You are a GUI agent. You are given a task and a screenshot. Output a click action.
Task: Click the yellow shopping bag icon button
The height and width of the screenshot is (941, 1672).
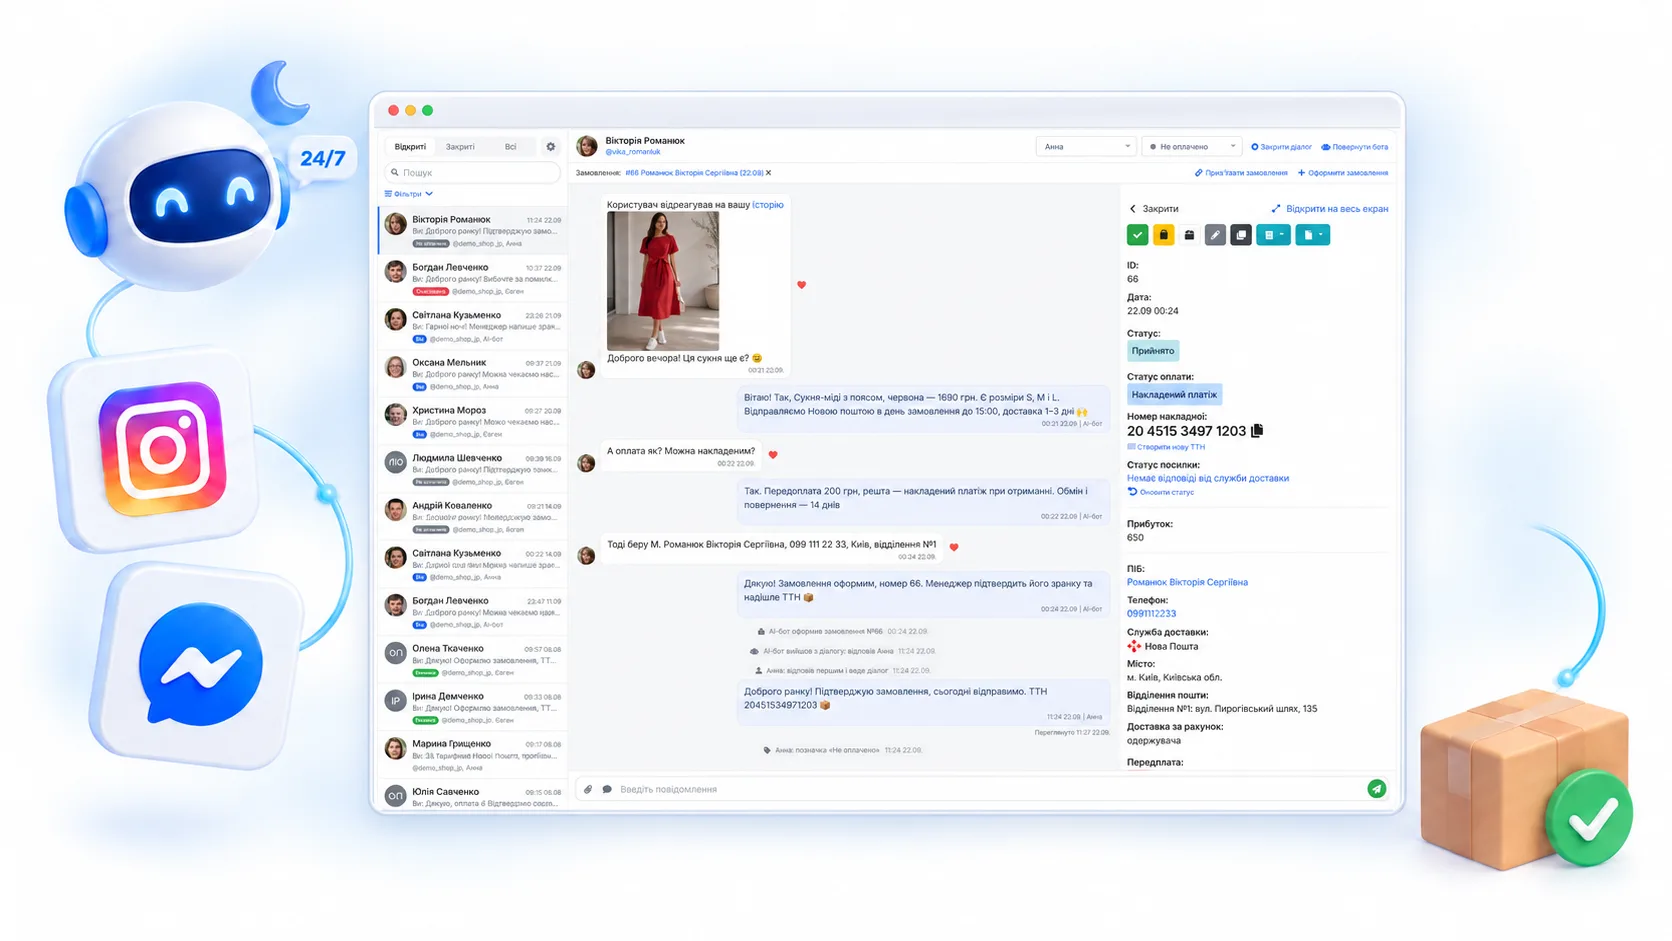(x=1163, y=235)
